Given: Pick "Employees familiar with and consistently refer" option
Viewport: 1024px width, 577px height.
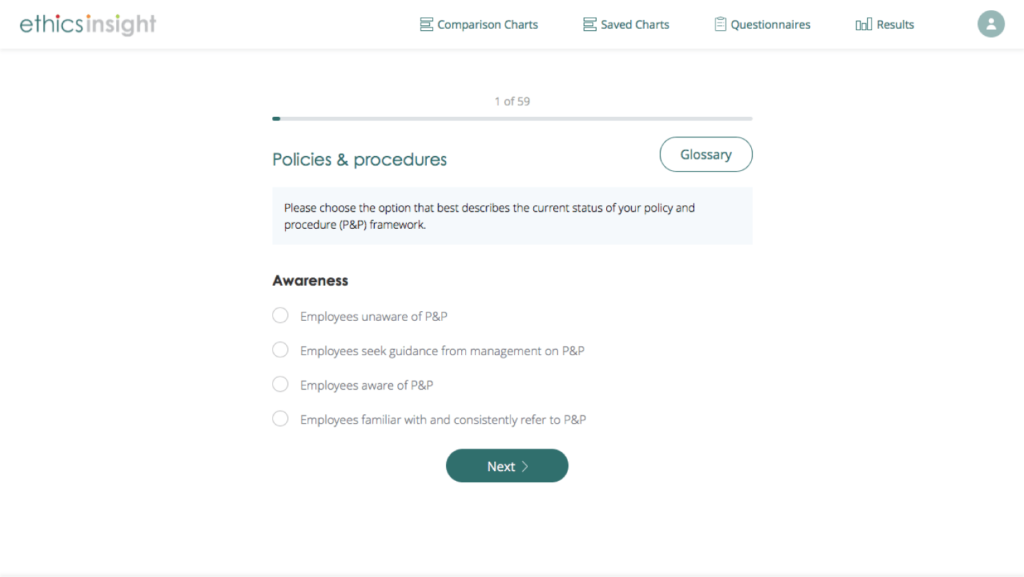Looking at the screenshot, I should pos(281,419).
